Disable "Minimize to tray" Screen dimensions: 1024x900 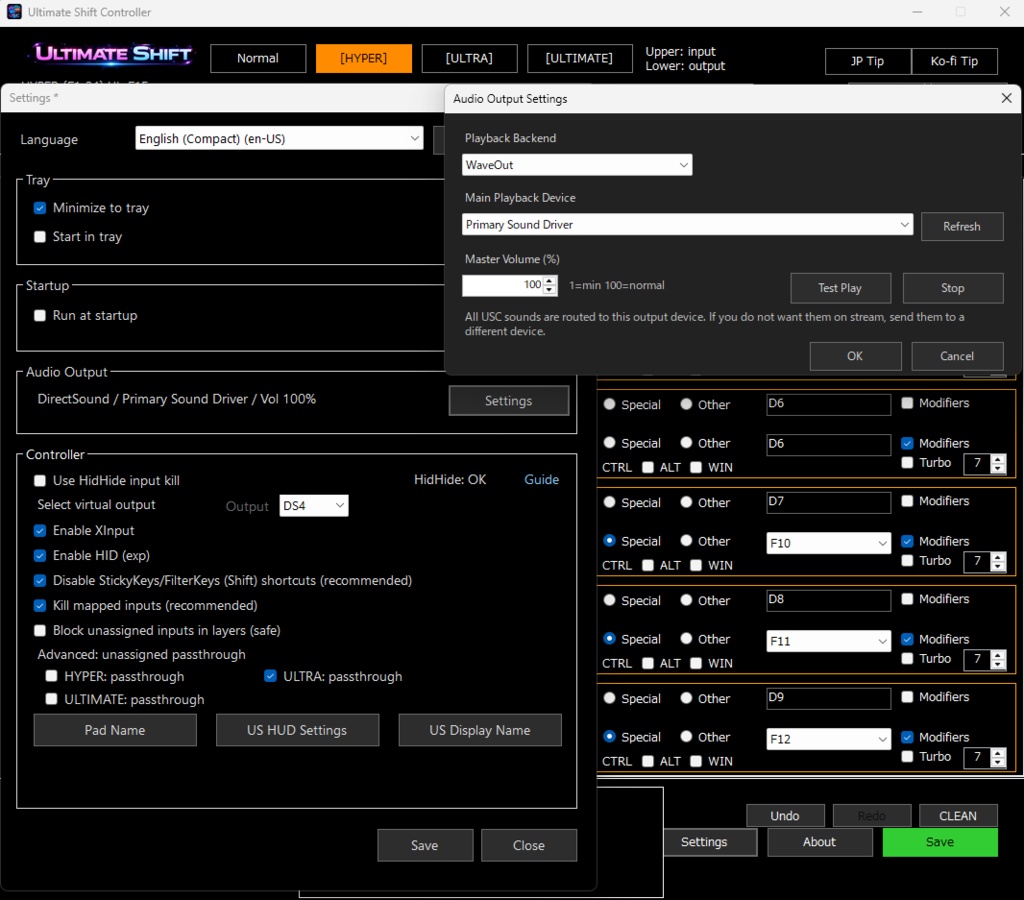pyautogui.click(x=39, y=208)
